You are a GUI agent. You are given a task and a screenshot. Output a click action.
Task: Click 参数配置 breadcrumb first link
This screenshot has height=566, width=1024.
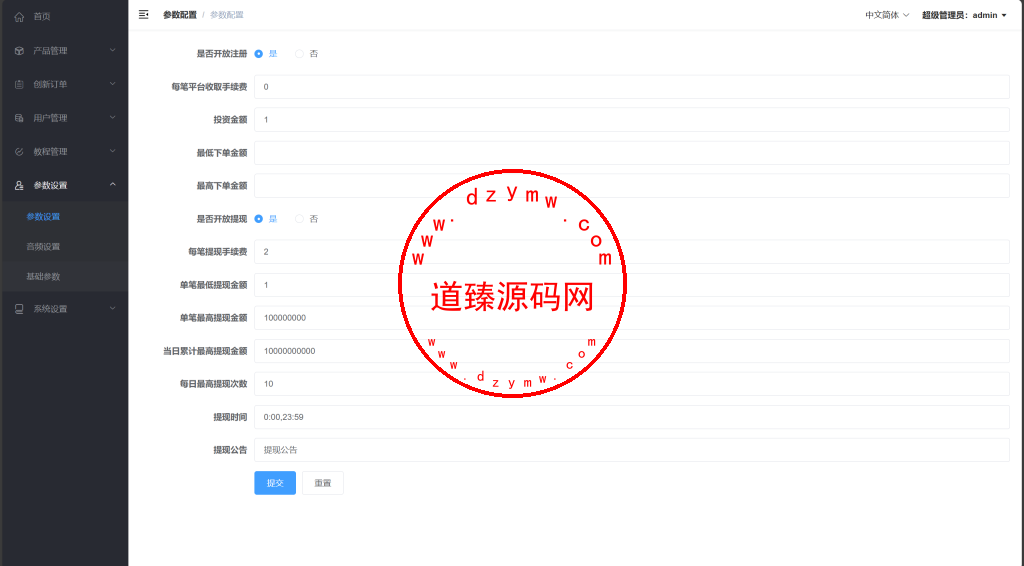tap(180, 15)
